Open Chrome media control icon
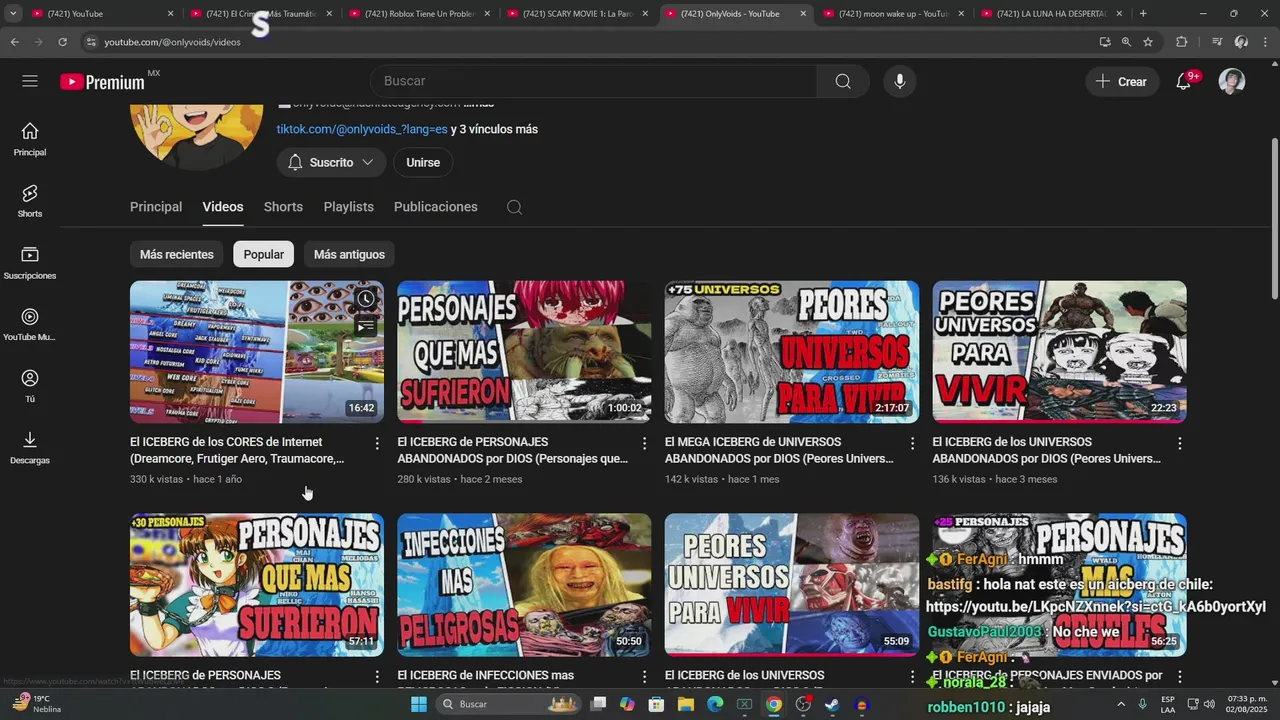The height and width of the screenshot is (720, 1280). tap(1217, 42)
